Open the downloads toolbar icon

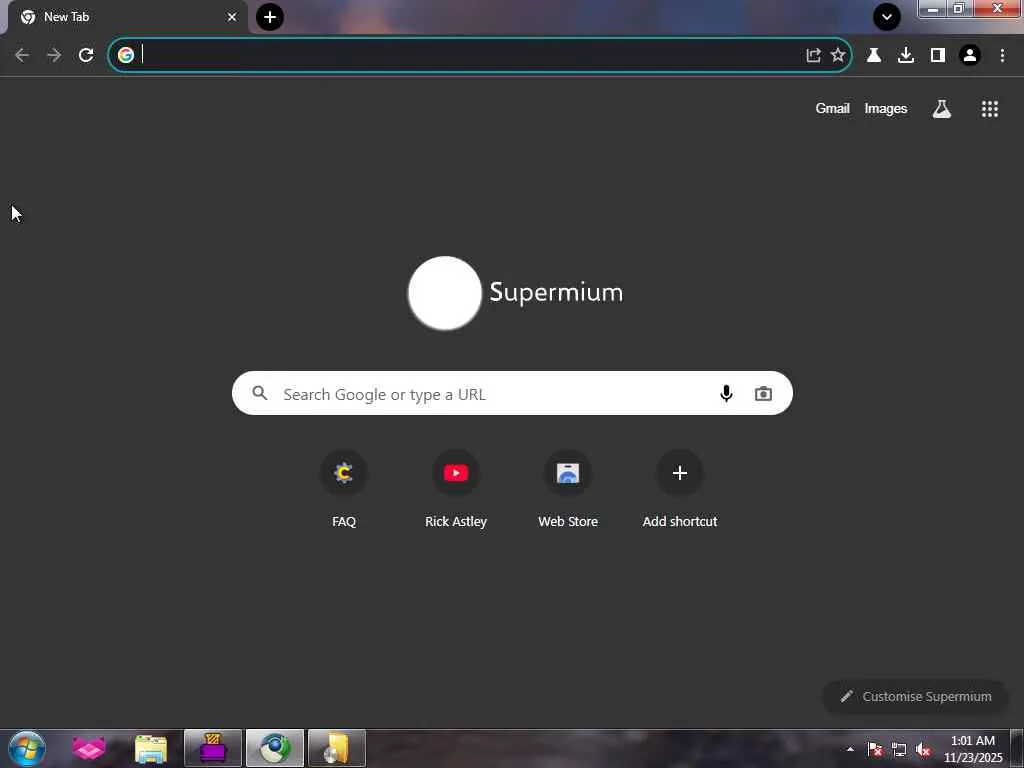pos(906,55)
